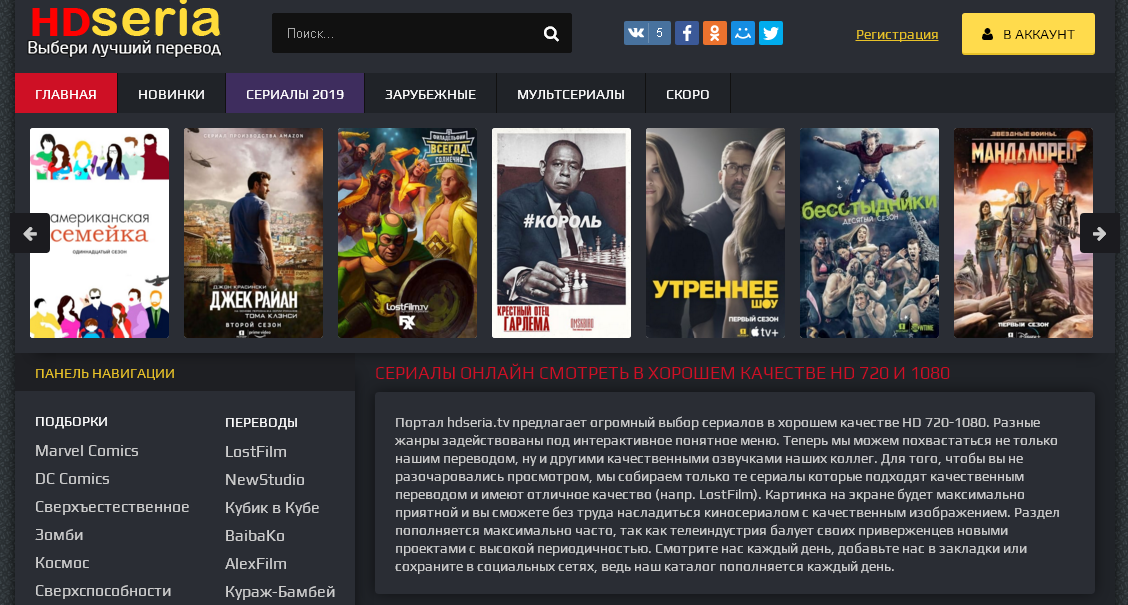Open the МУЛЬТСЕРИАЛЫ menu item
The image size is (1128, 605).
click(570, 94)
